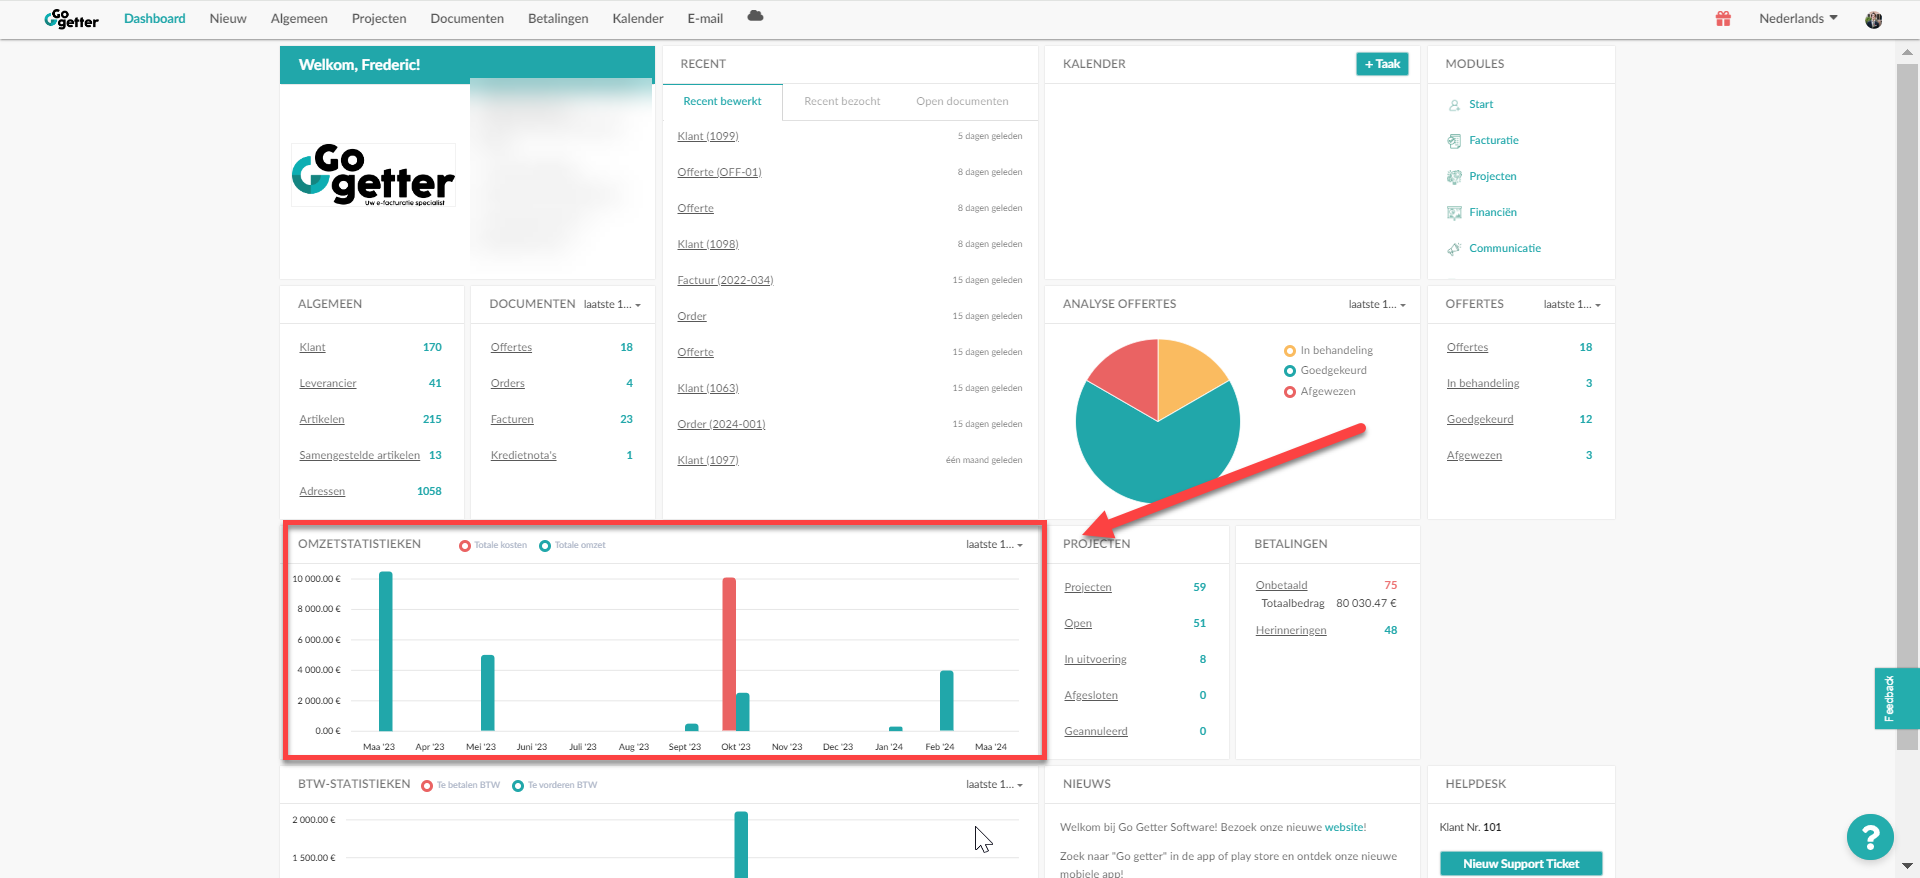
Task: Toggle Te betalen BTW legend
Action: tap(461, 785)
